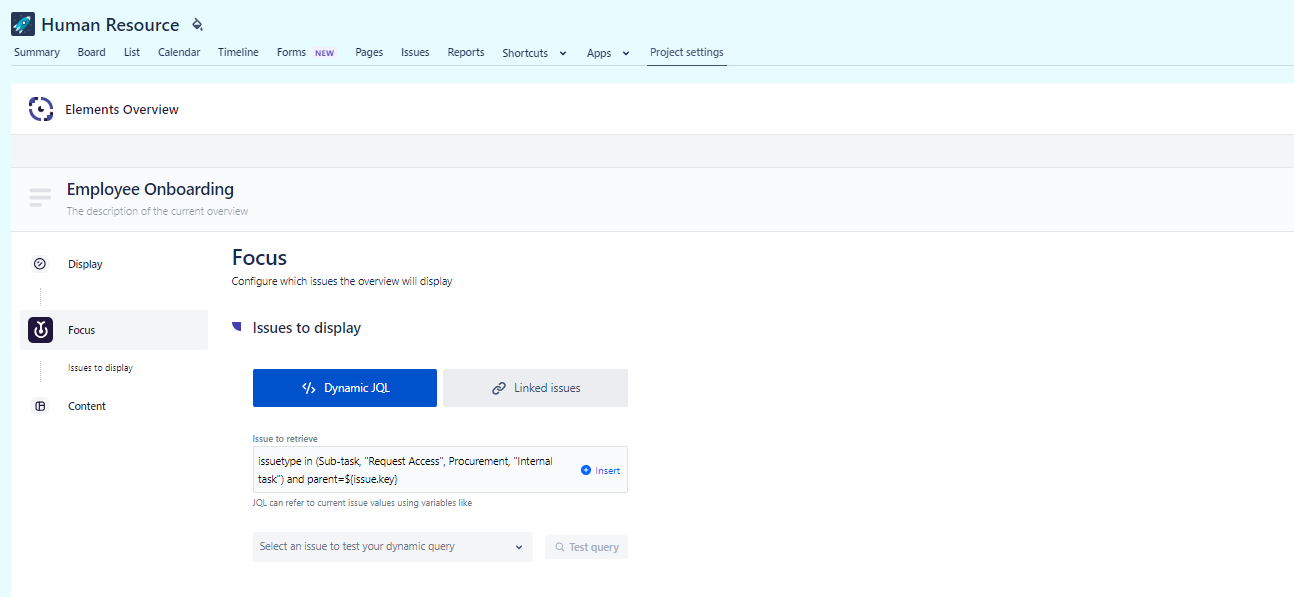
Task: Click the Content step icon in sidebar
Action: pyautogui.click(x=40, y=406)
